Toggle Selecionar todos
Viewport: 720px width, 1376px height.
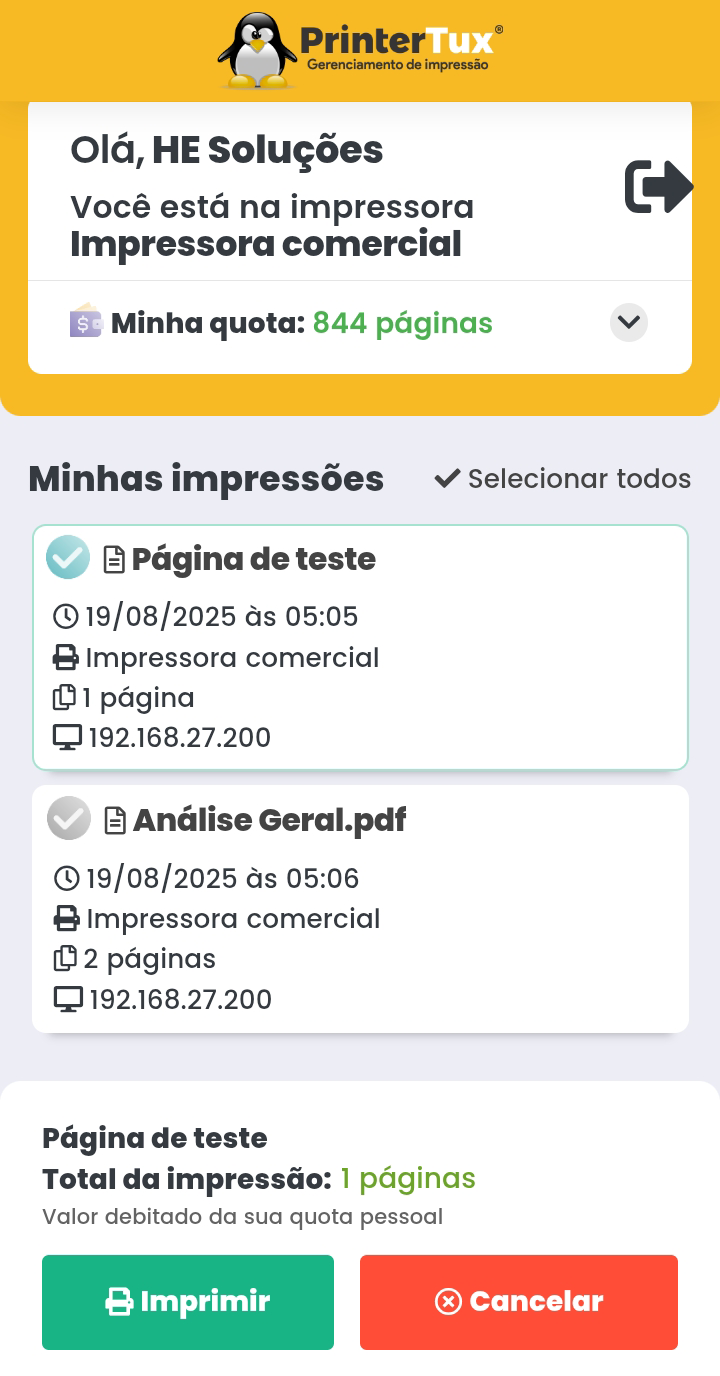point(563,479)
